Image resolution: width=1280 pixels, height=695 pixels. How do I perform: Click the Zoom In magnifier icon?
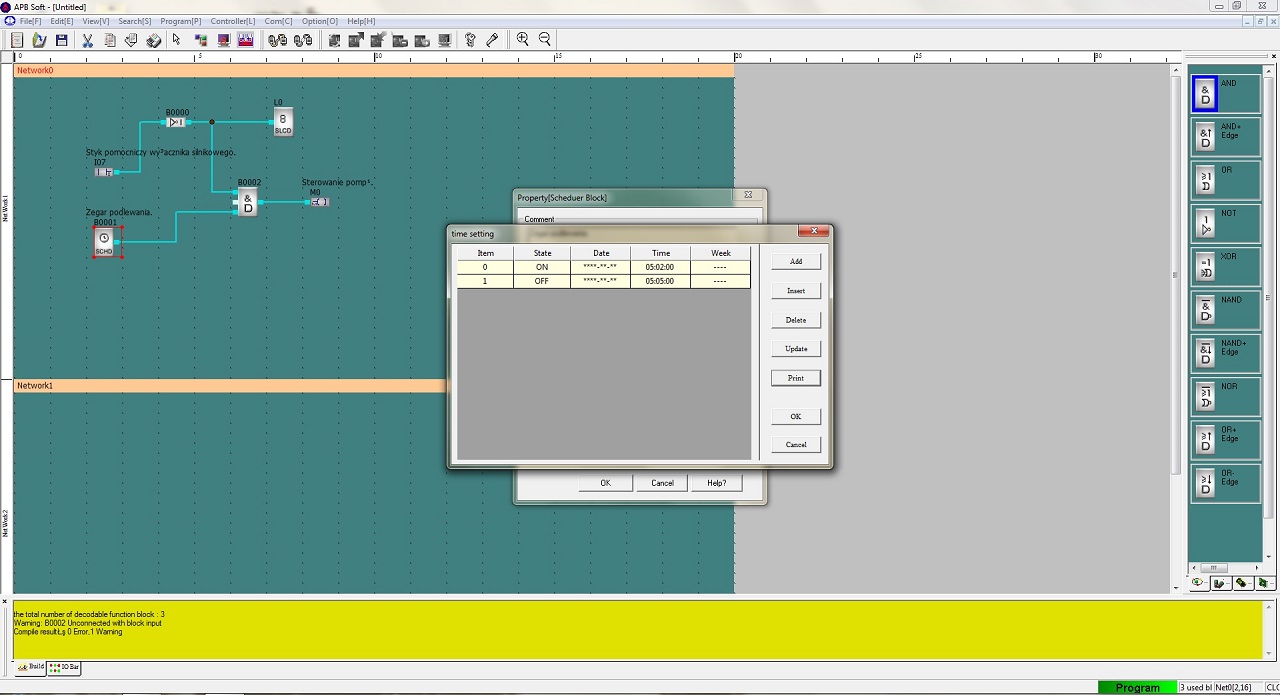coord(522,40)
